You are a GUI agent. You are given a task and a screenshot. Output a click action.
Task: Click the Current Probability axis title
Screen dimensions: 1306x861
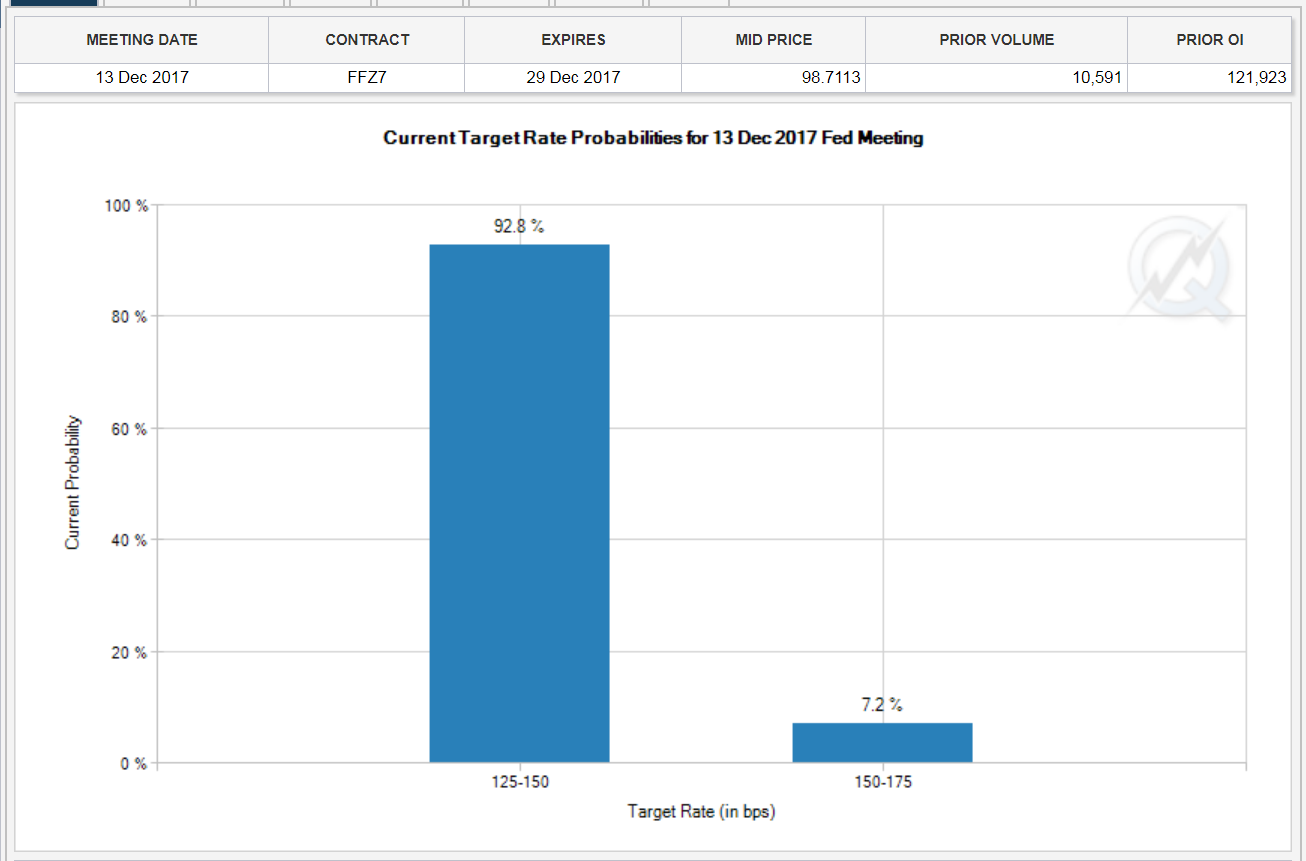72,483
